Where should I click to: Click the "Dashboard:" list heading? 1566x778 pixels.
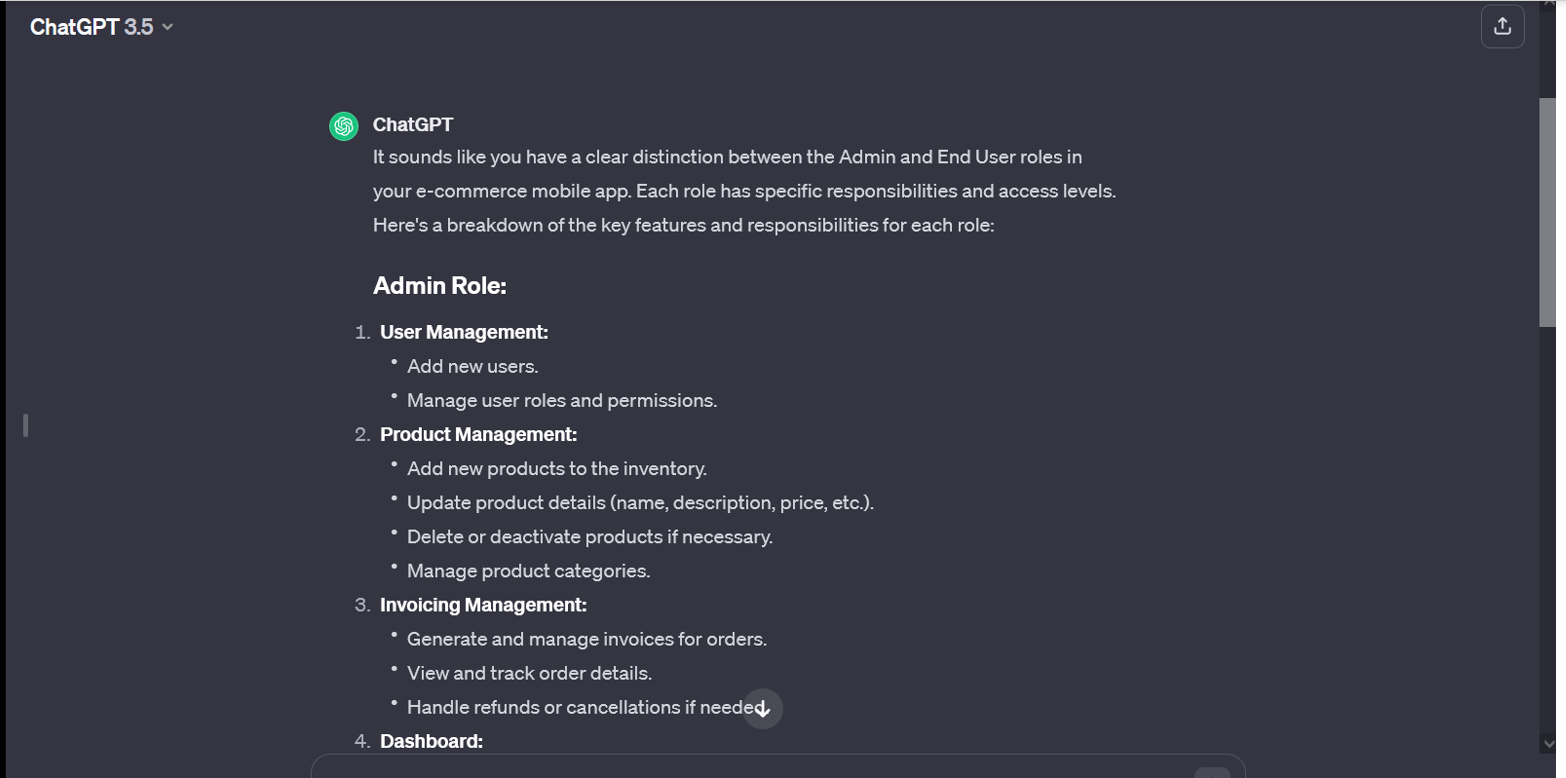pyautogui.click(x=431, y=741)
